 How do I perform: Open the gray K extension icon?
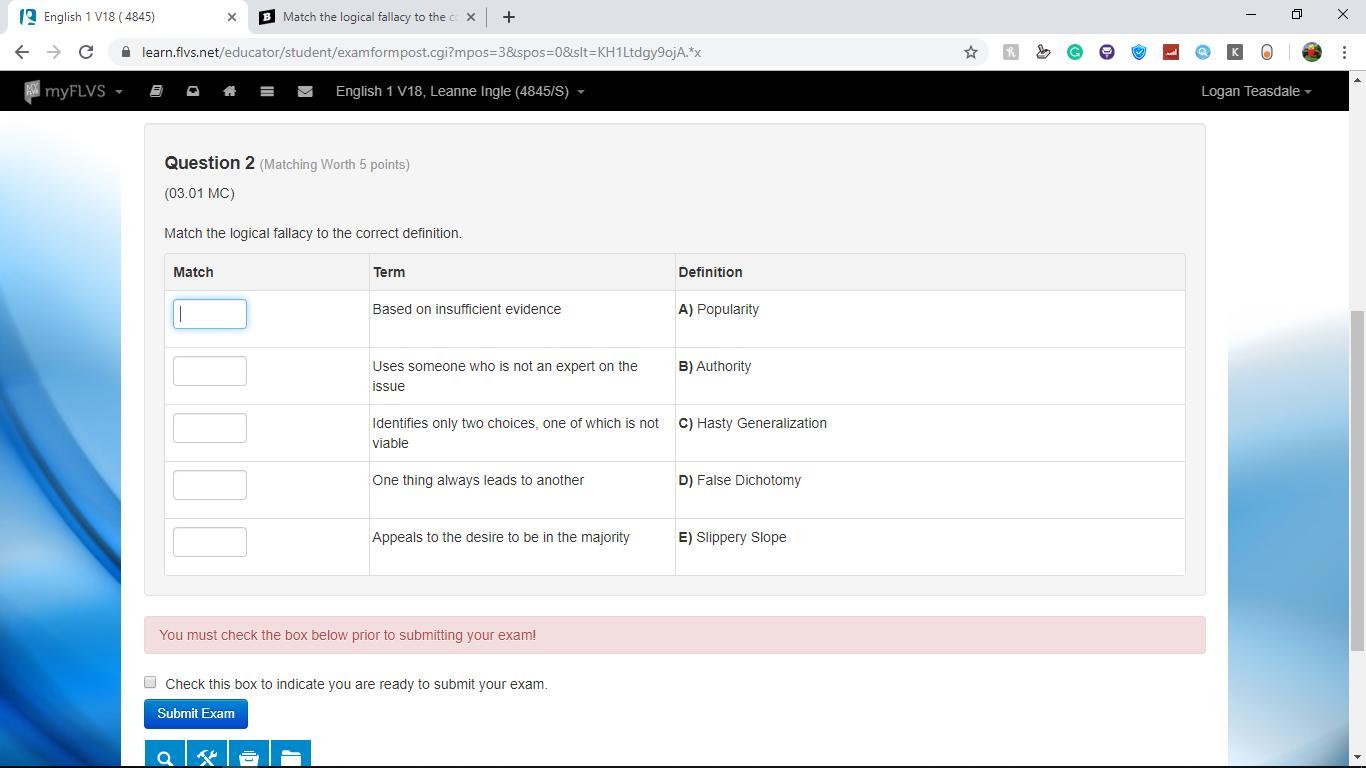pos(1235,52)
